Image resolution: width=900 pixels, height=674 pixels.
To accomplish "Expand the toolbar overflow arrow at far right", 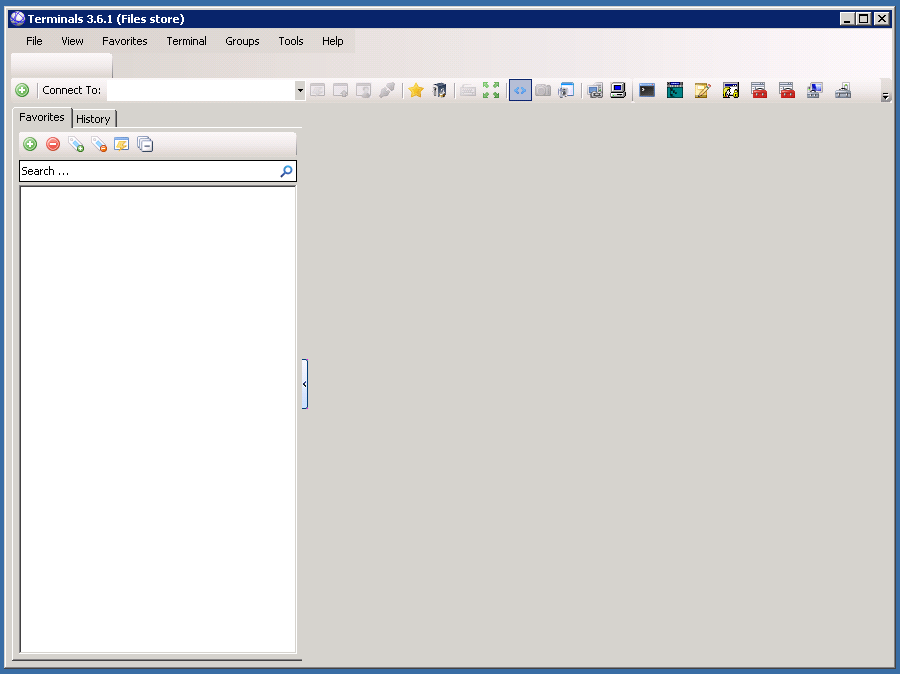I will (x=886, y=96).
